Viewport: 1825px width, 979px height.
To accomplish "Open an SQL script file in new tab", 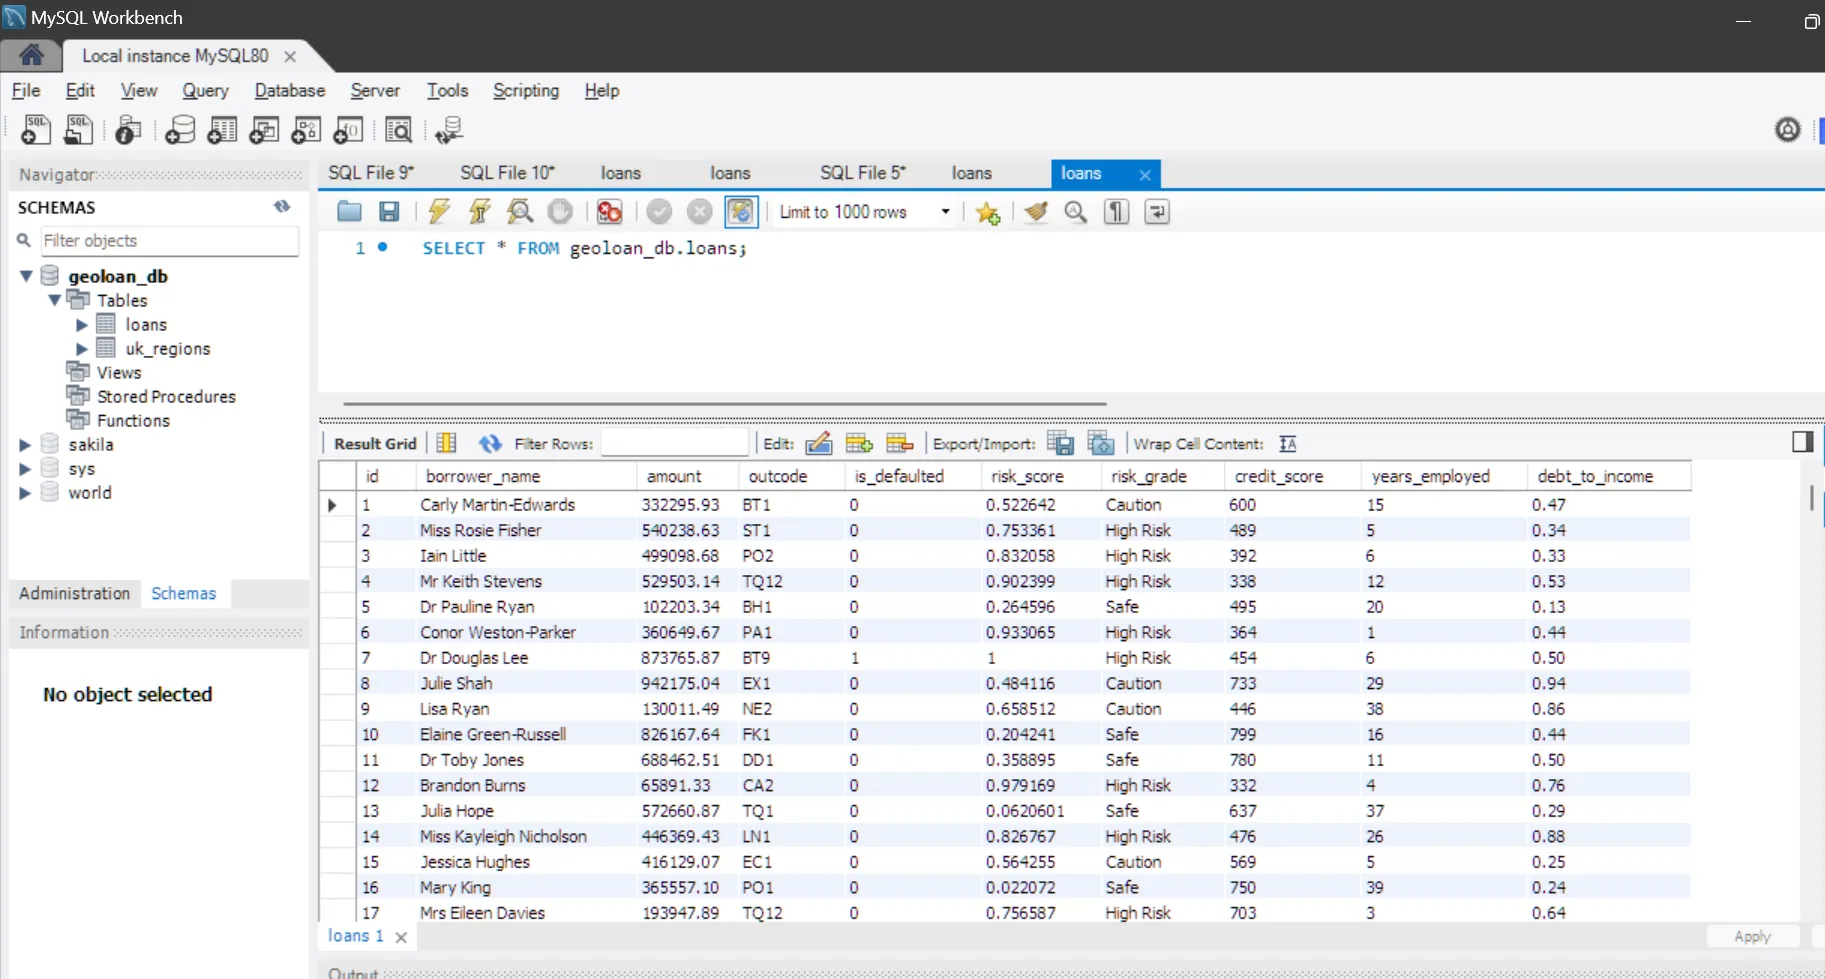I will click(78, 130).
